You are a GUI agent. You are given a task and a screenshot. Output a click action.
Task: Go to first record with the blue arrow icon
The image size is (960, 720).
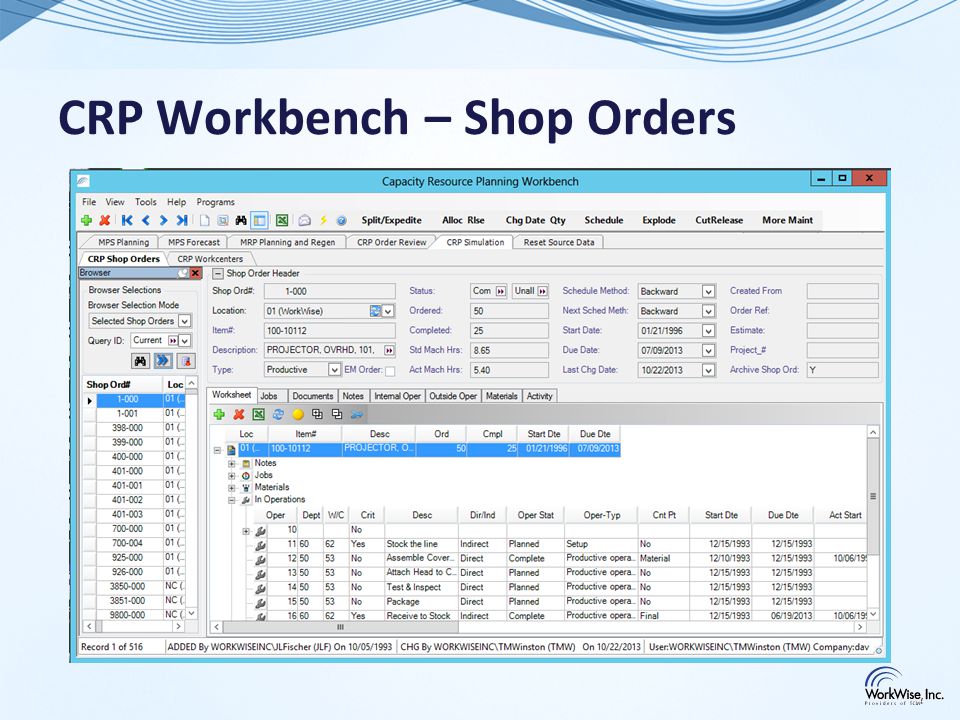pos(127,220)
